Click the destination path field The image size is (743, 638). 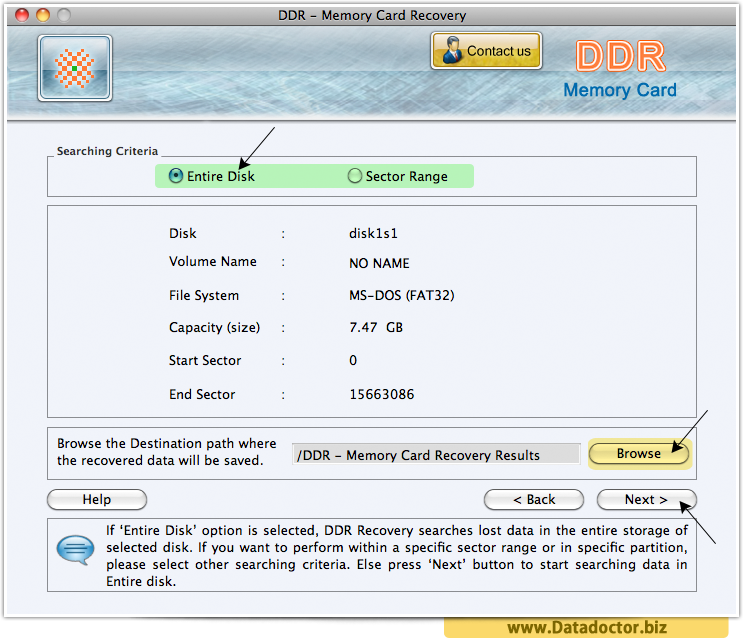(436, 455)
